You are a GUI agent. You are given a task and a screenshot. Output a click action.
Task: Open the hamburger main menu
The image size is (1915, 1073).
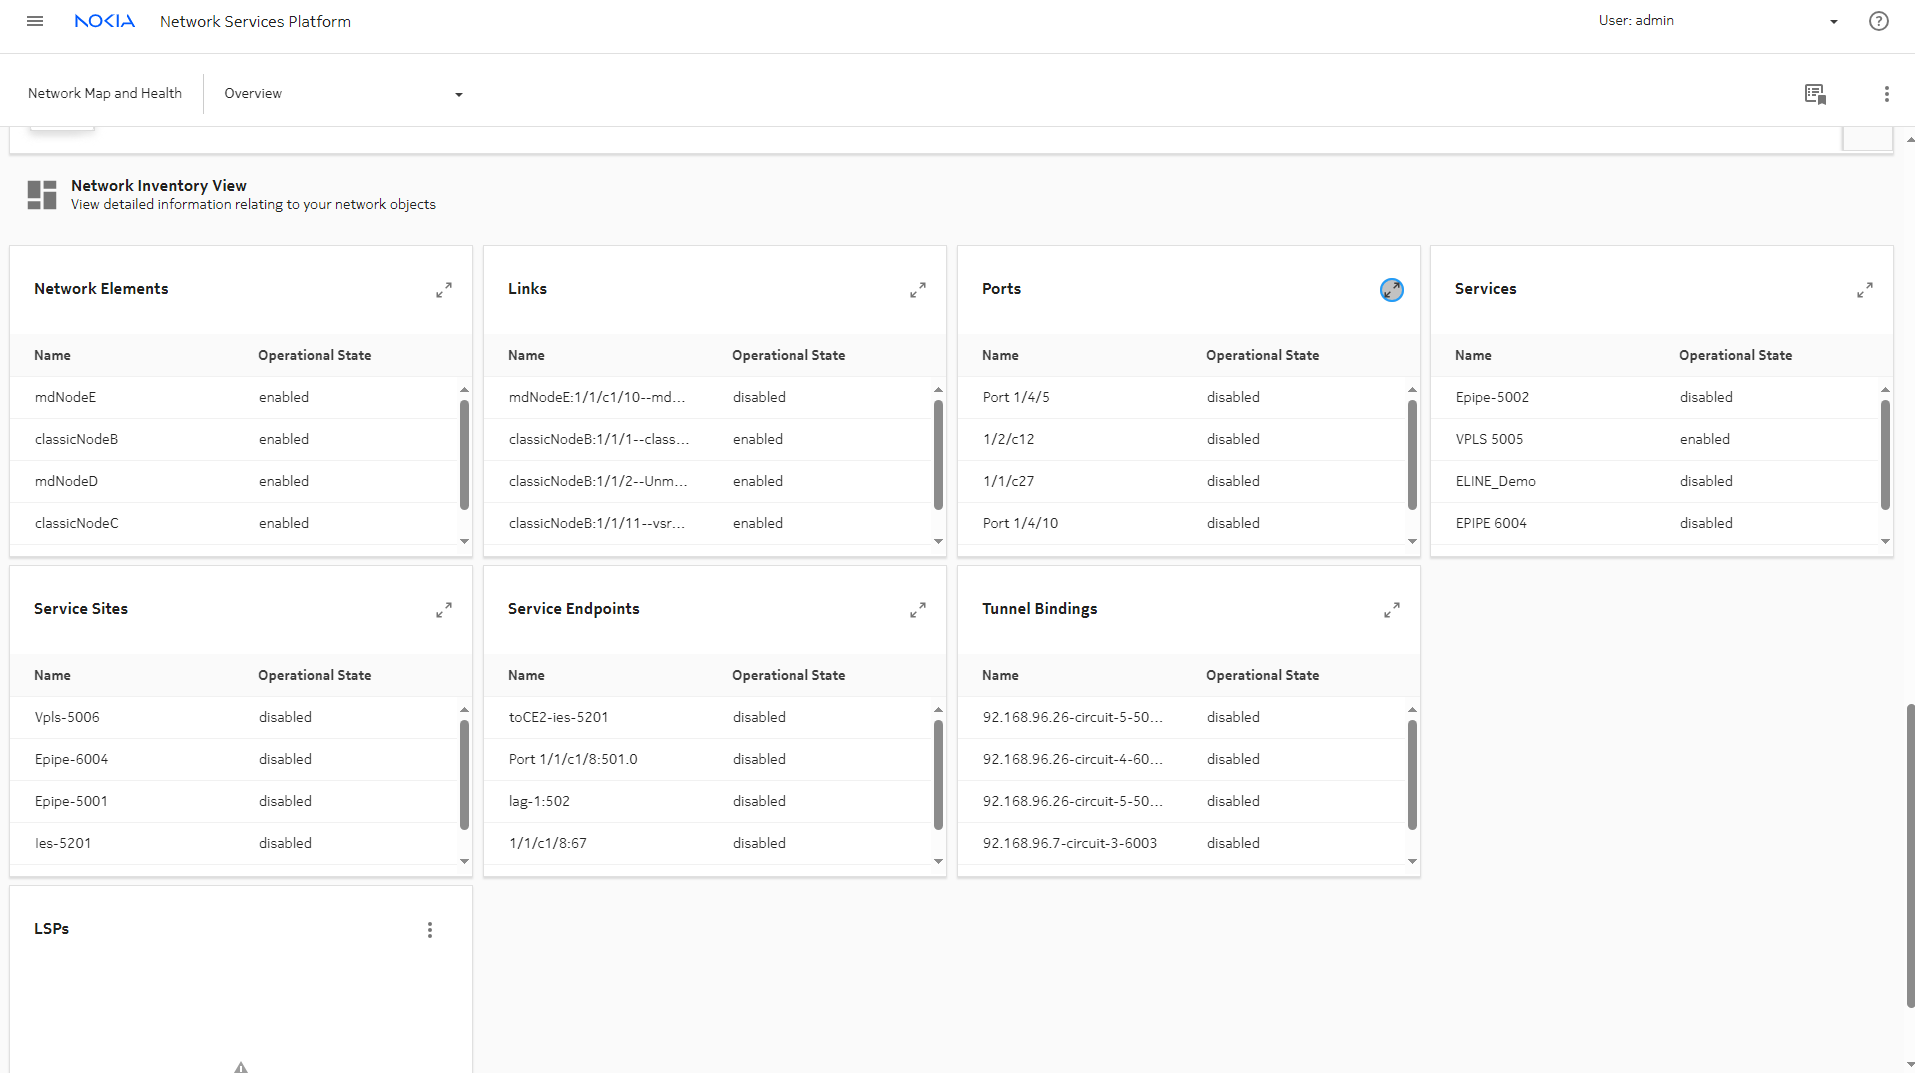click(35, 21)
